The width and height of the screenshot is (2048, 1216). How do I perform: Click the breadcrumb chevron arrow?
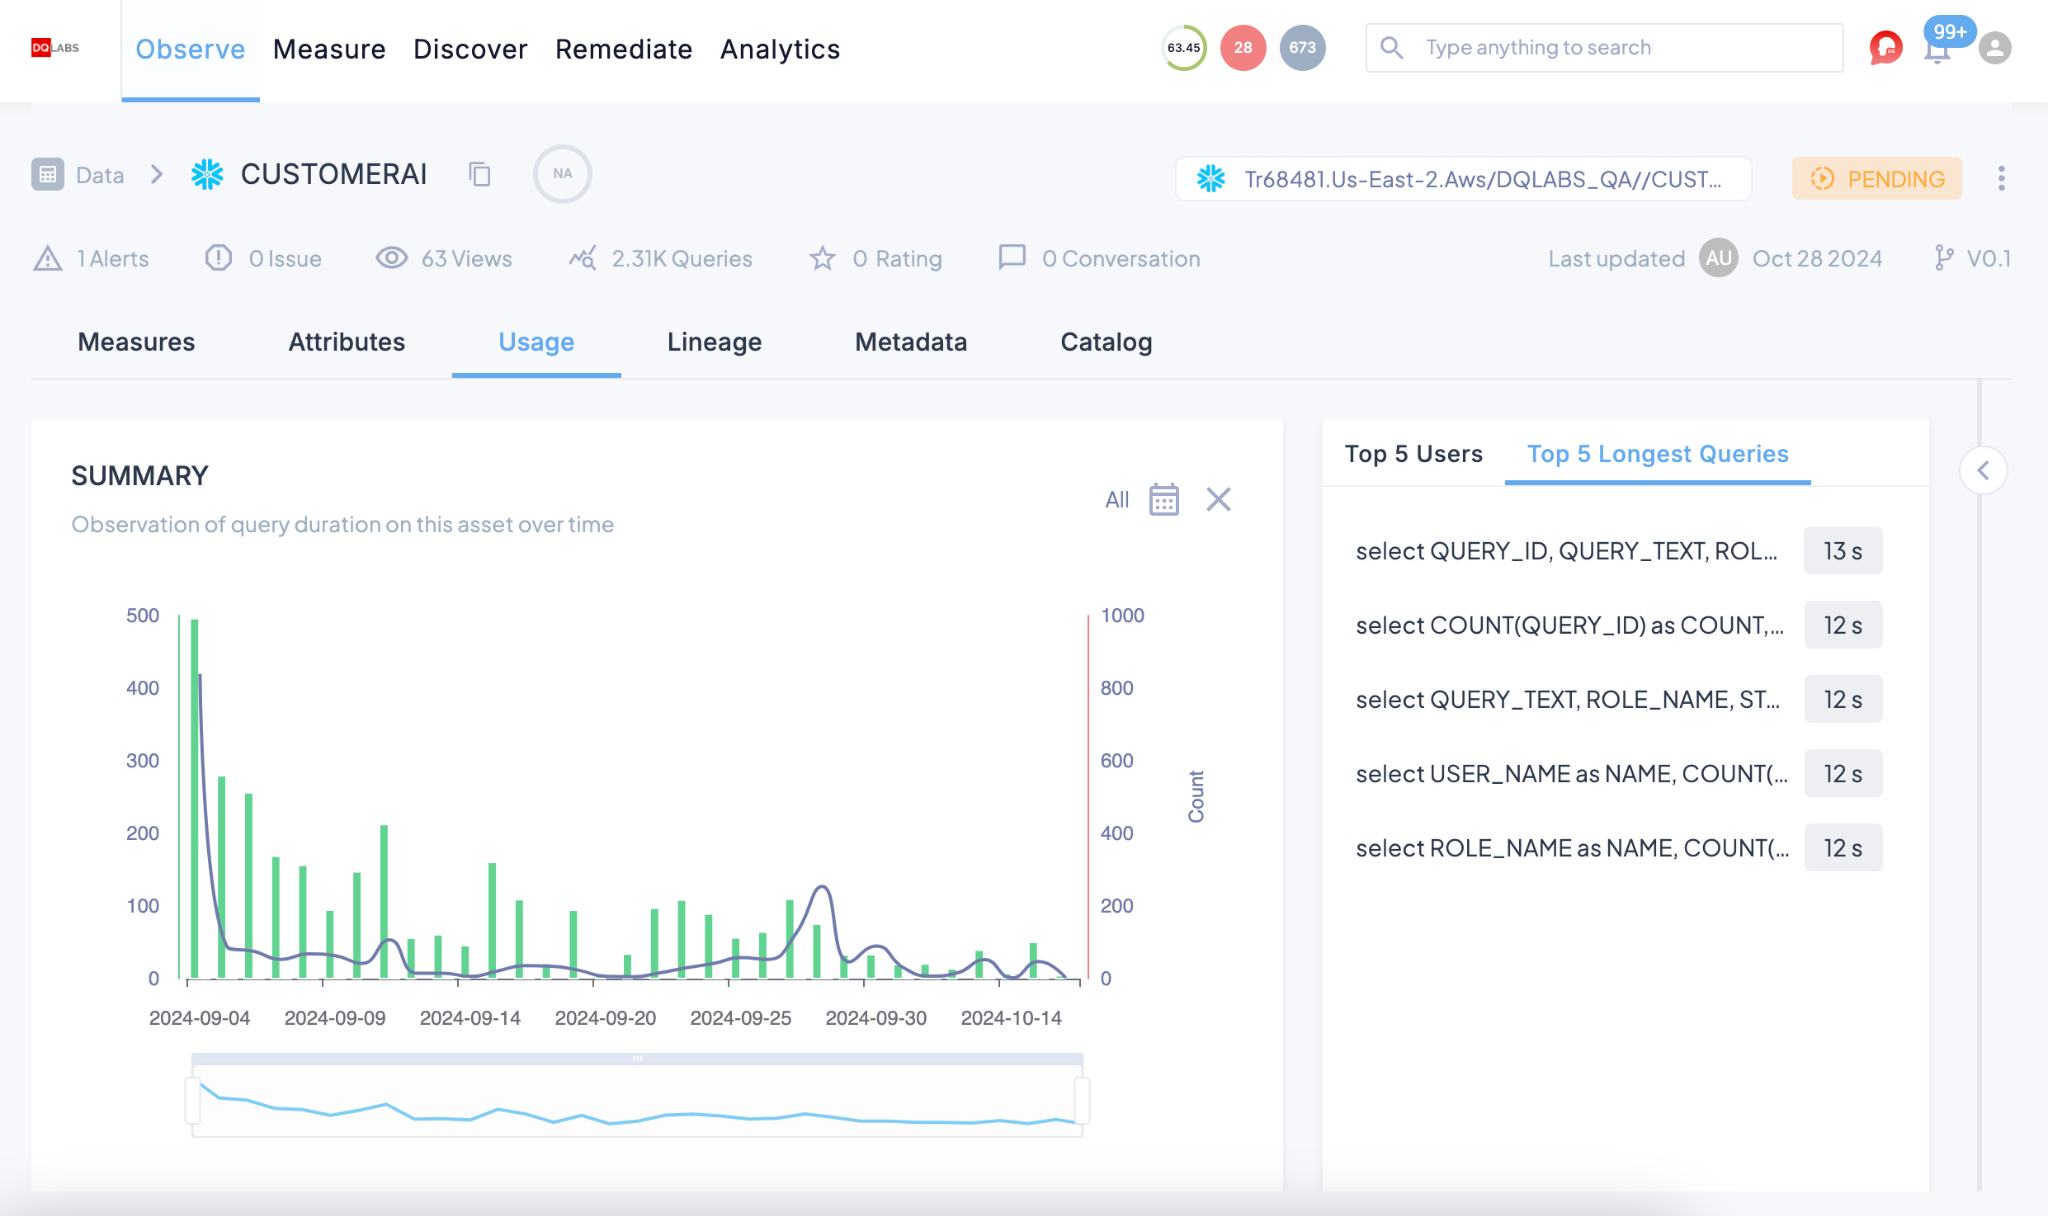point(157,174)
